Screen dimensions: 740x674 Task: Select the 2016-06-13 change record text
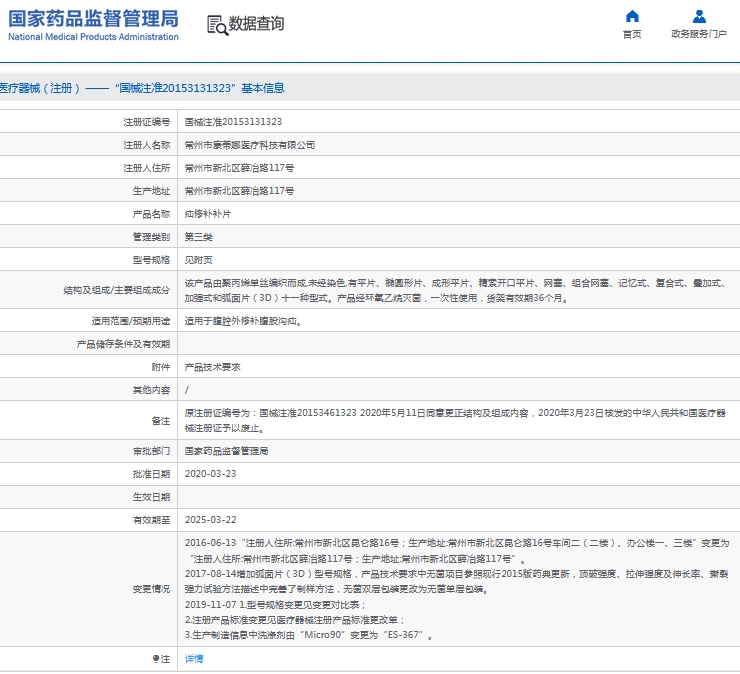coord(457,551)
